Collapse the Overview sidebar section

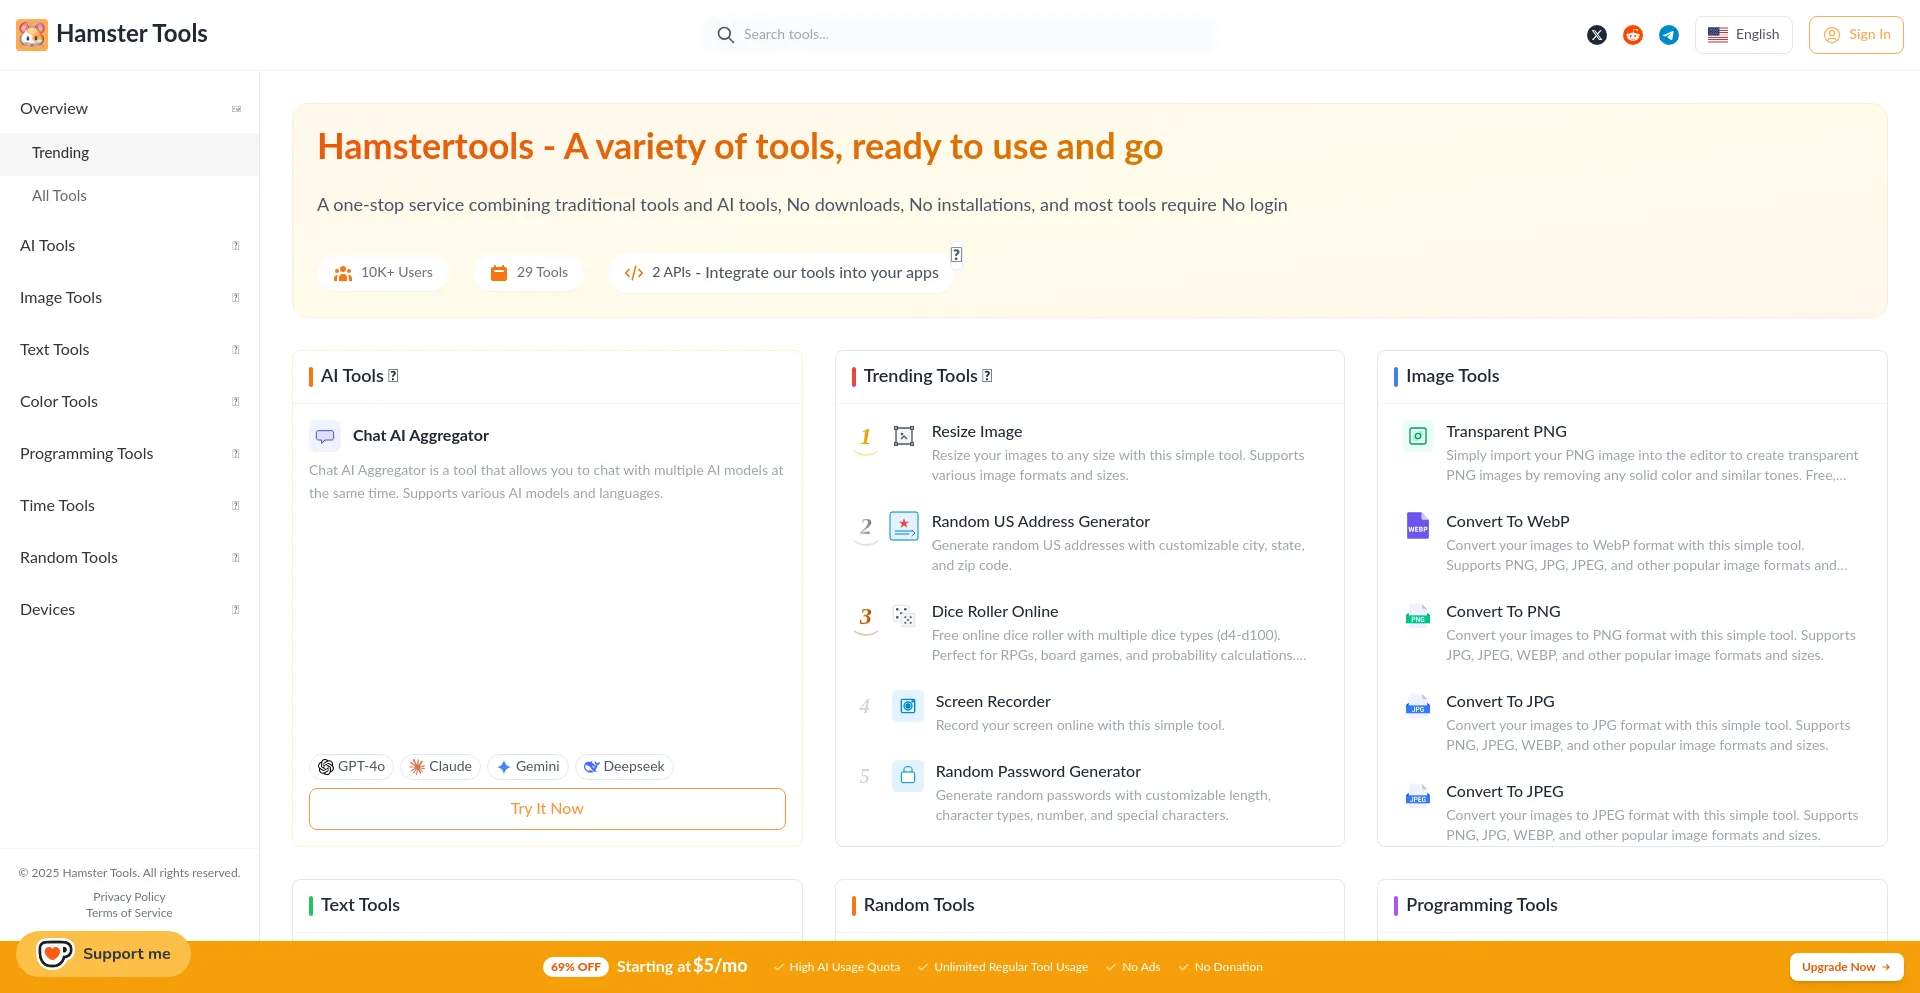pos(129,109)
